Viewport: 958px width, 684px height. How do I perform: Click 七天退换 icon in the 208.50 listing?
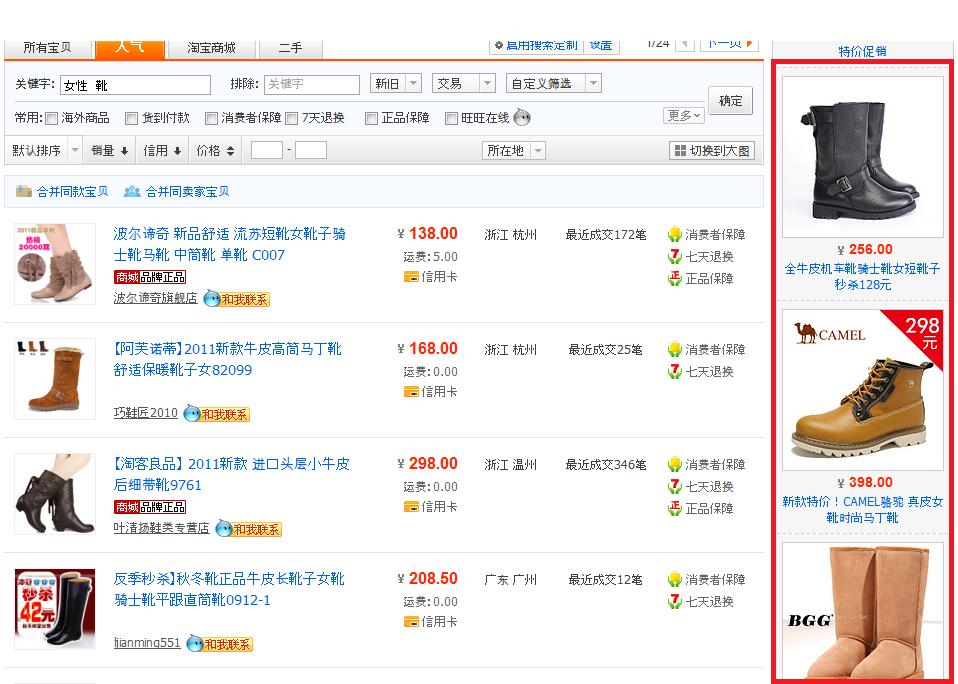pos(675,601)
